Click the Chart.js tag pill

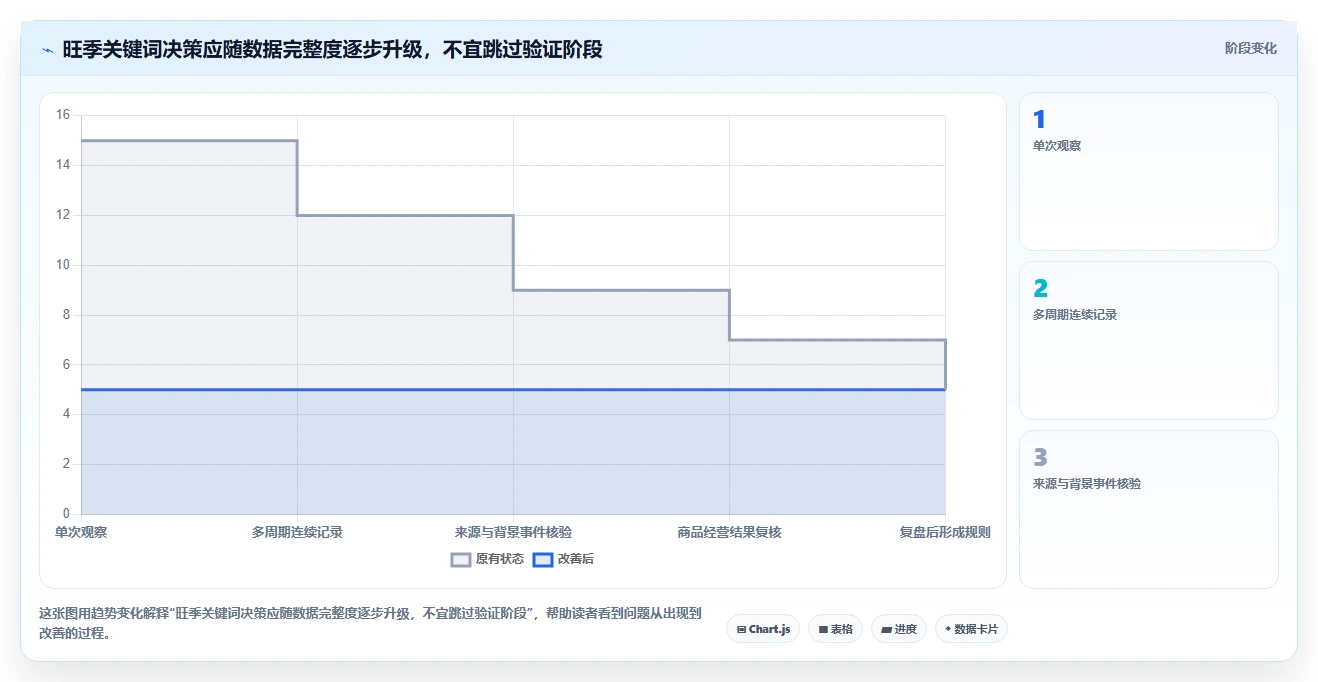click(x=763, y=629)
